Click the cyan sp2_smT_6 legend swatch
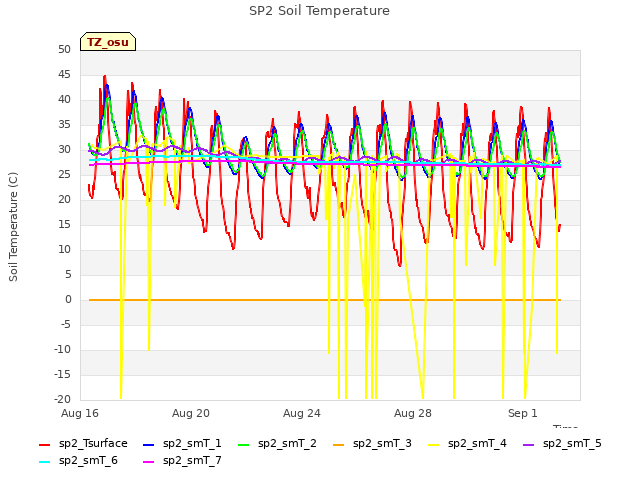The height and width of the screenshot is (480, 640). (44, 462)
